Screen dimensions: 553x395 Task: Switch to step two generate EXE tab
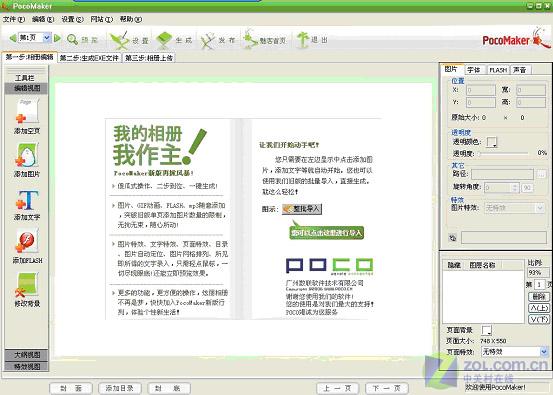tap(89, 58)
